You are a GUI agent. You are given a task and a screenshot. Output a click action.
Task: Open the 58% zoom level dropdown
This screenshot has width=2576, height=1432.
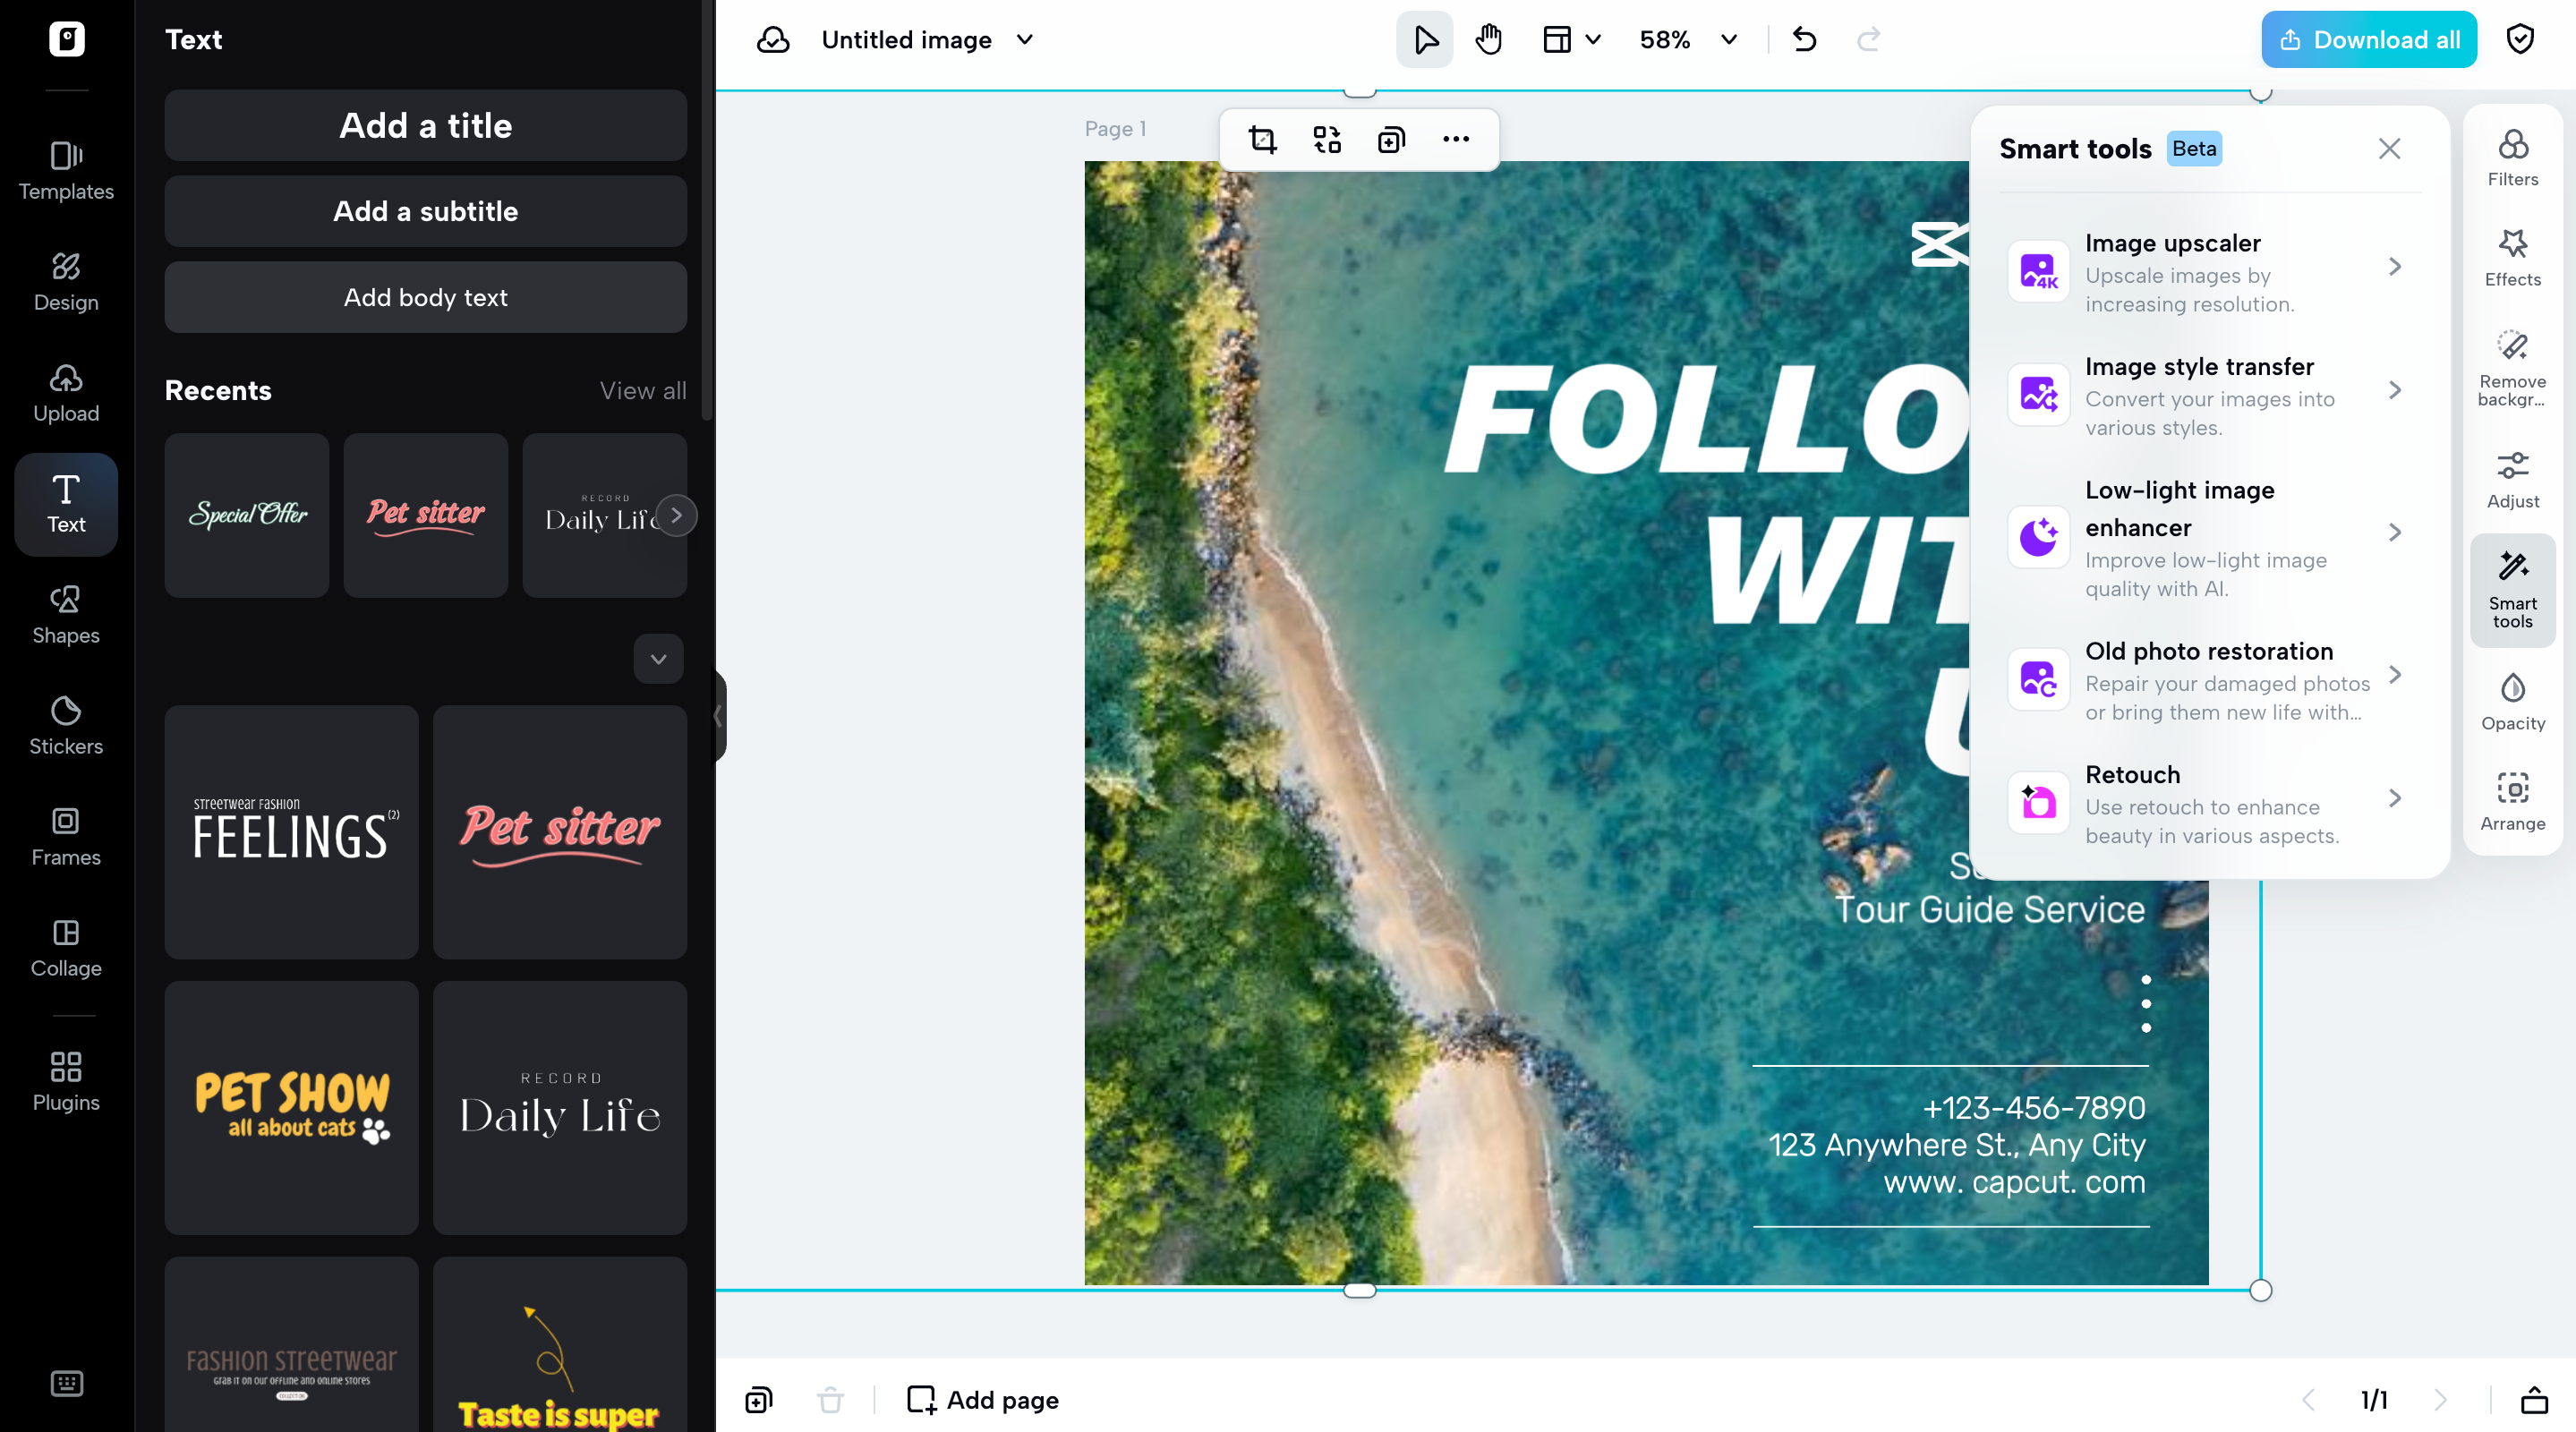[x=1688, y=40]
